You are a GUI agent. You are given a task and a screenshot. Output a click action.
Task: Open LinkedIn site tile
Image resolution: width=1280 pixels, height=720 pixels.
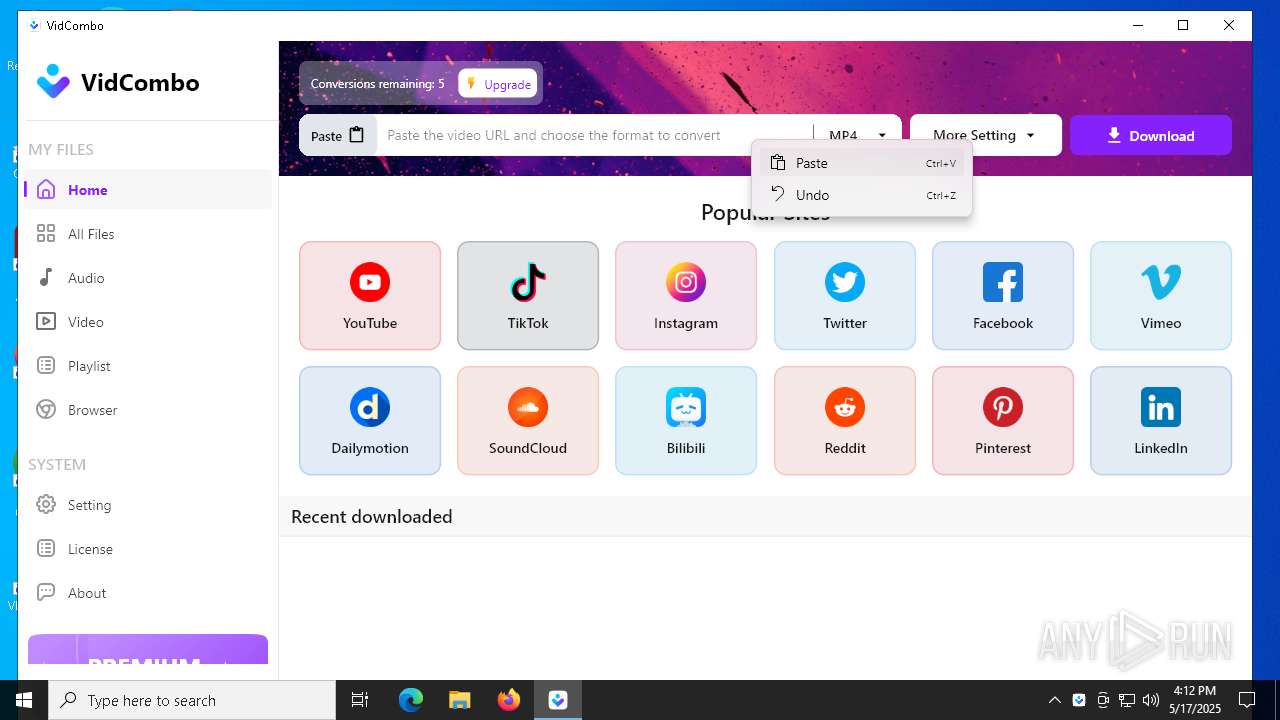coord(1161,420)
